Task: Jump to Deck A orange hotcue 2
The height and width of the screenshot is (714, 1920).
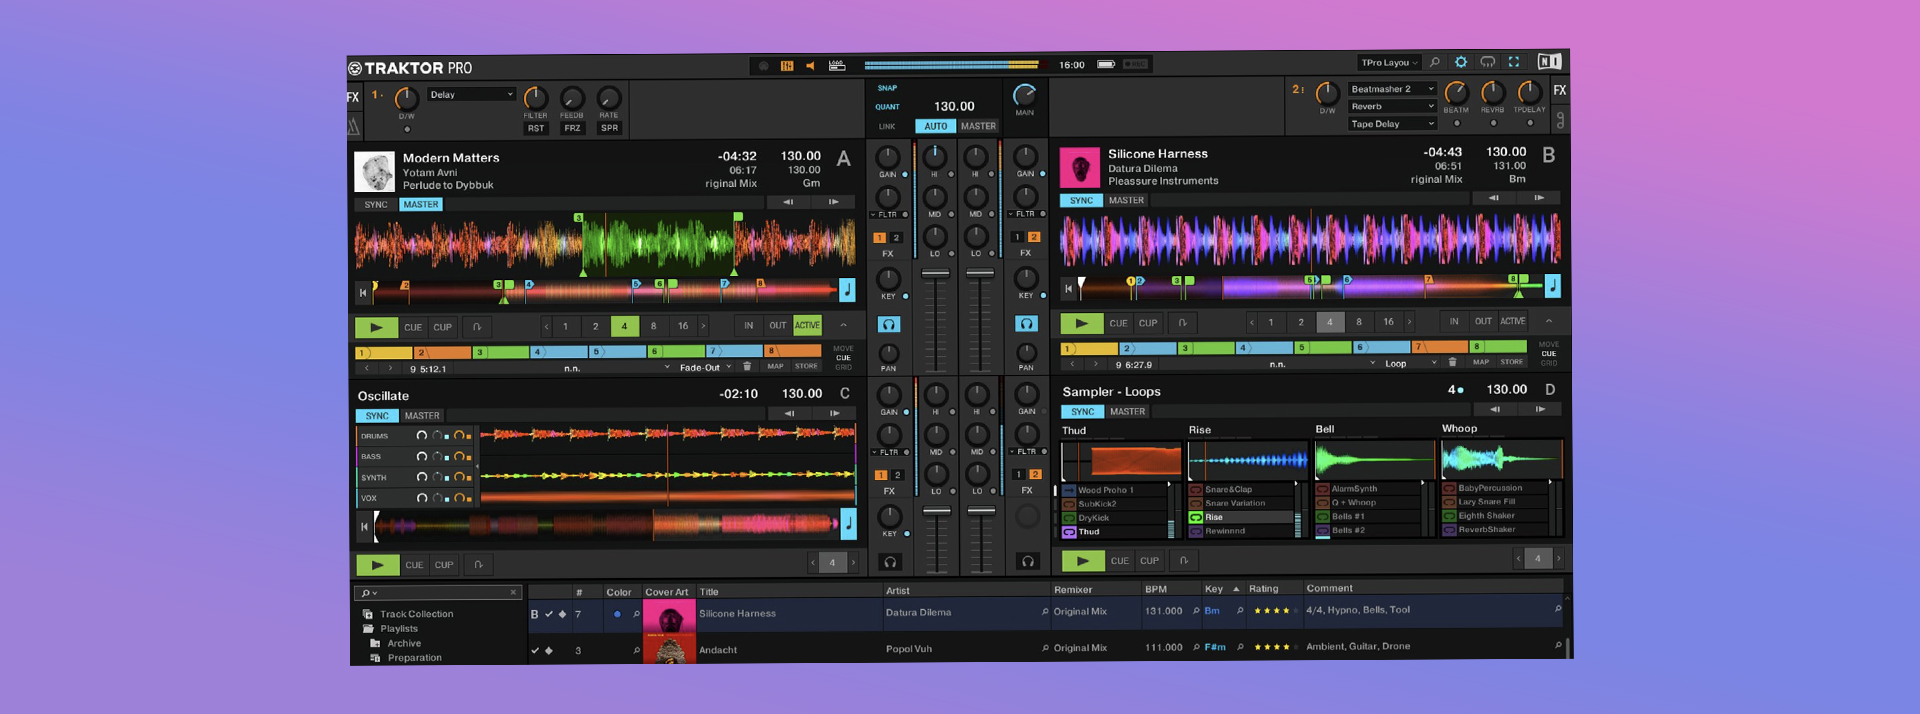Action: pyautogui.click(x=443, y=352)
